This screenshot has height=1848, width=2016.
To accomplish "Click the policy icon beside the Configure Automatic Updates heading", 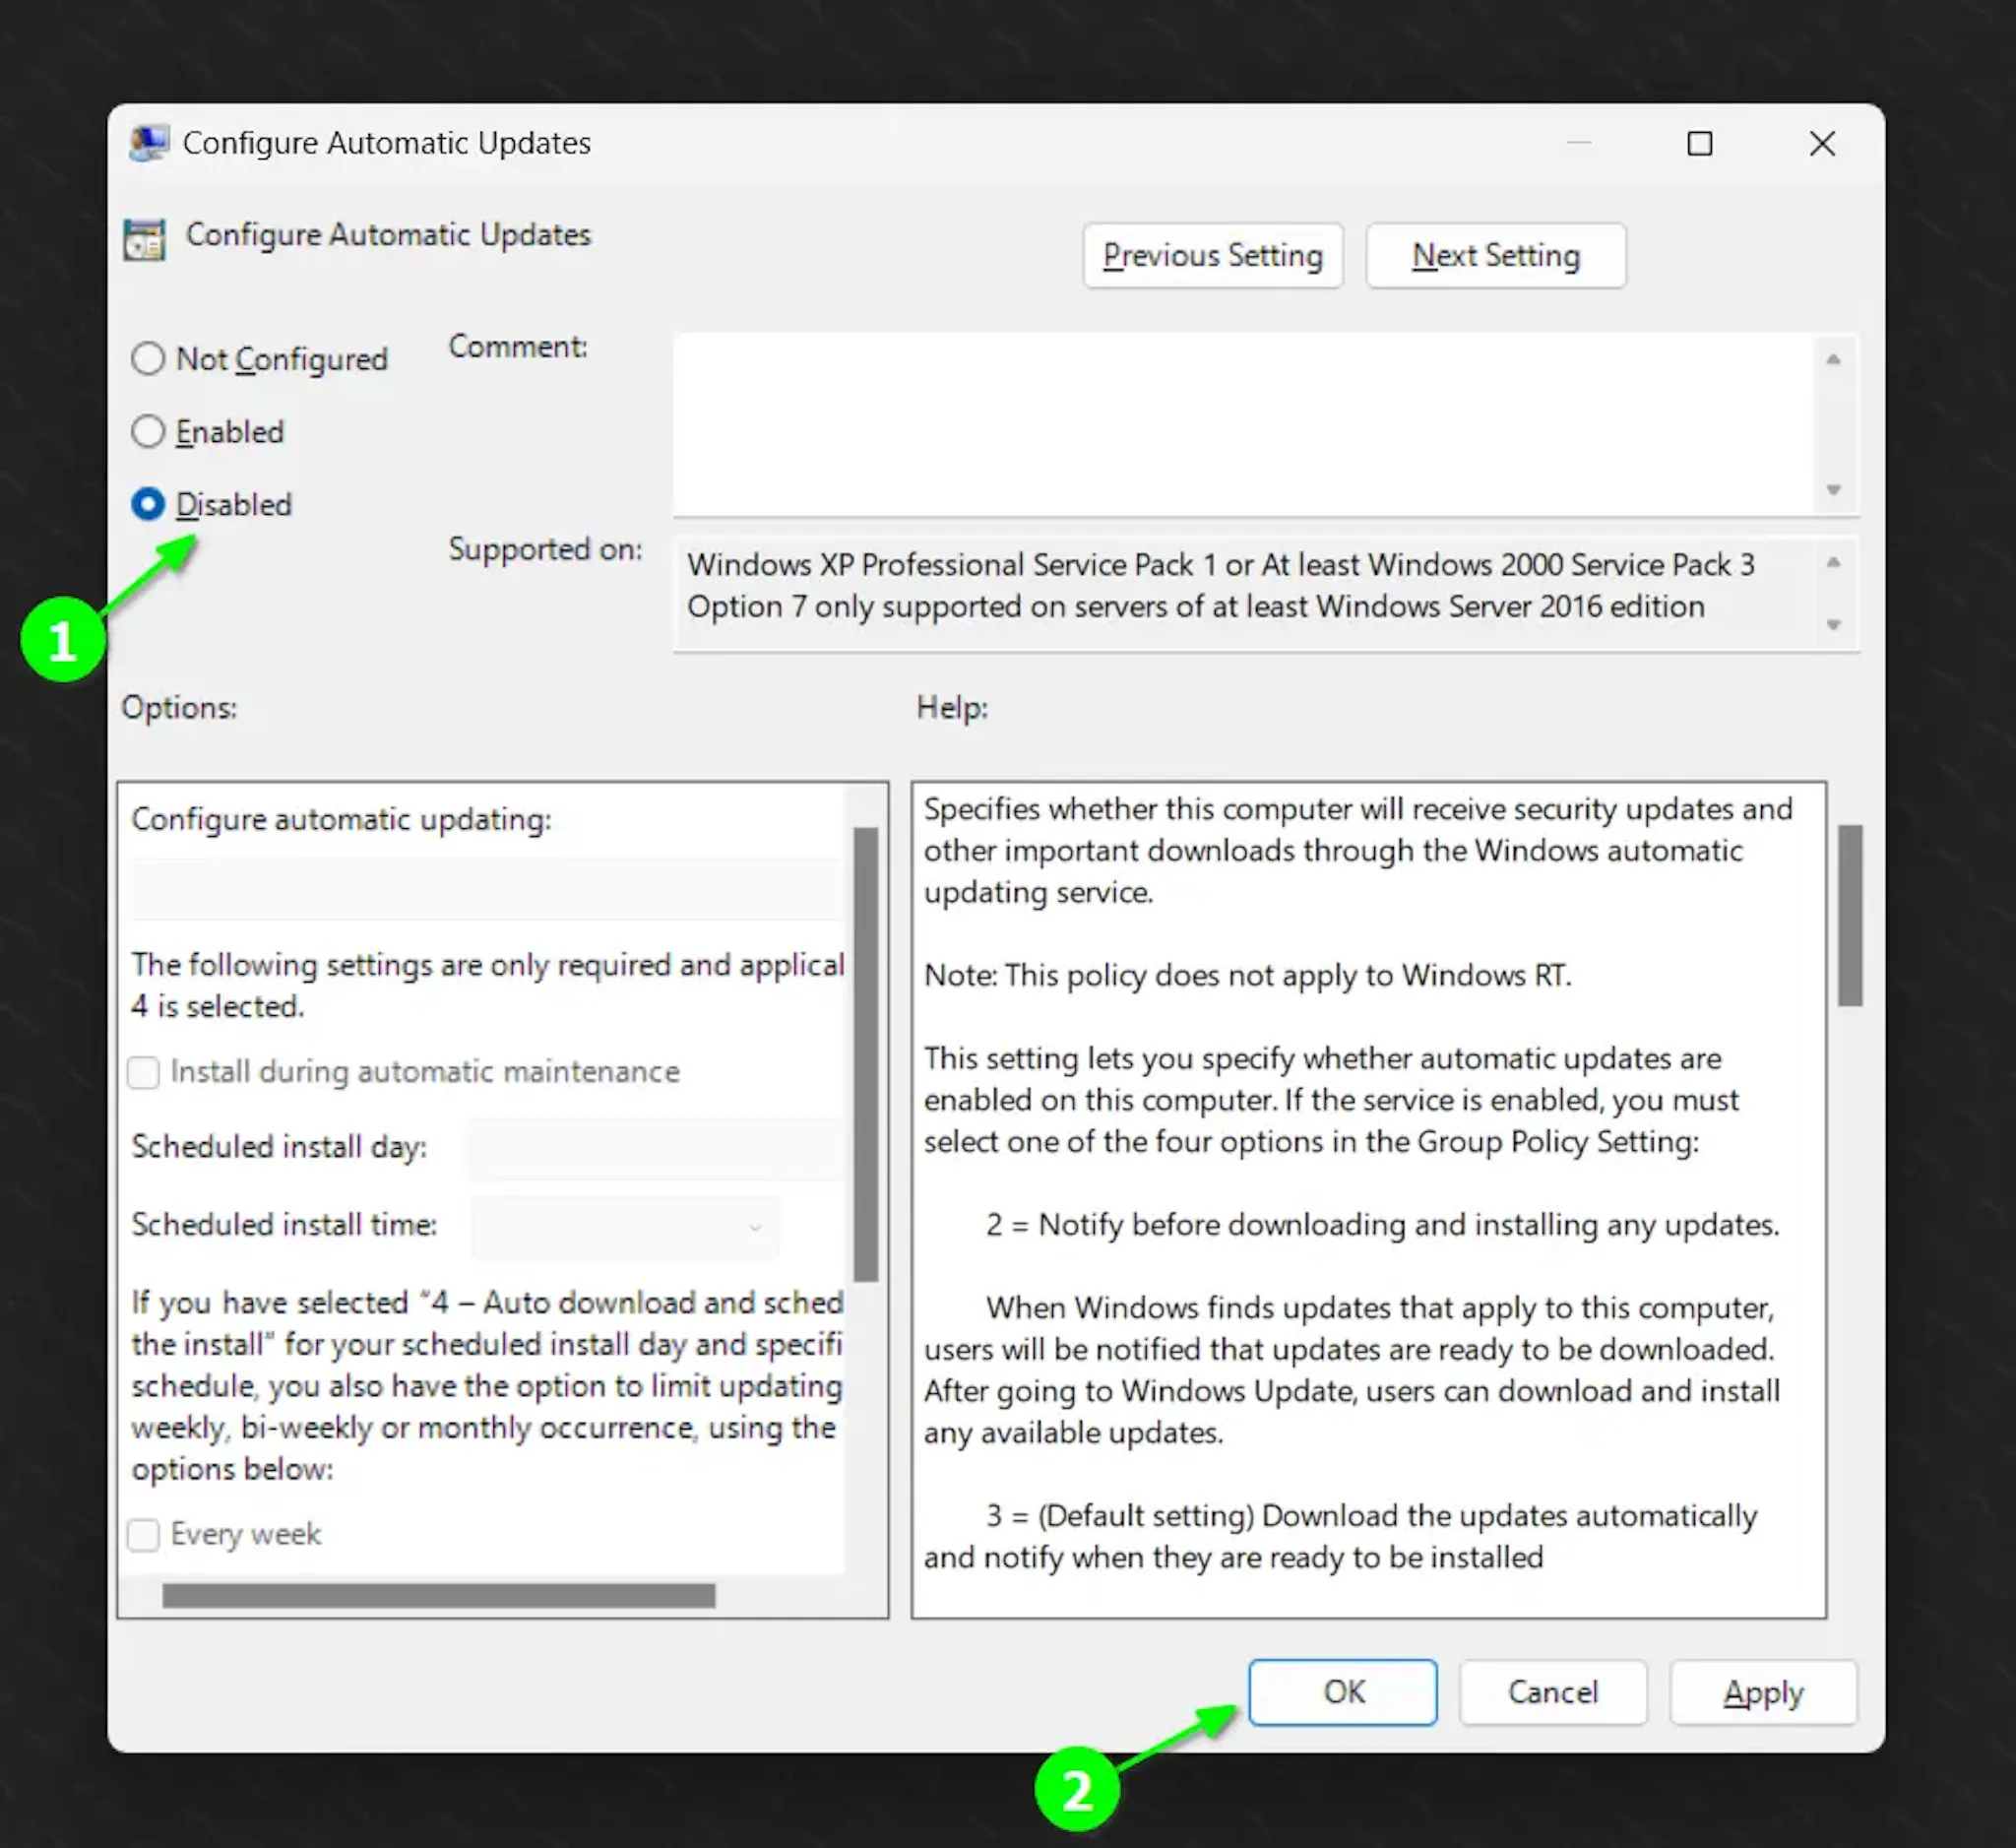I will pos(145,239).
